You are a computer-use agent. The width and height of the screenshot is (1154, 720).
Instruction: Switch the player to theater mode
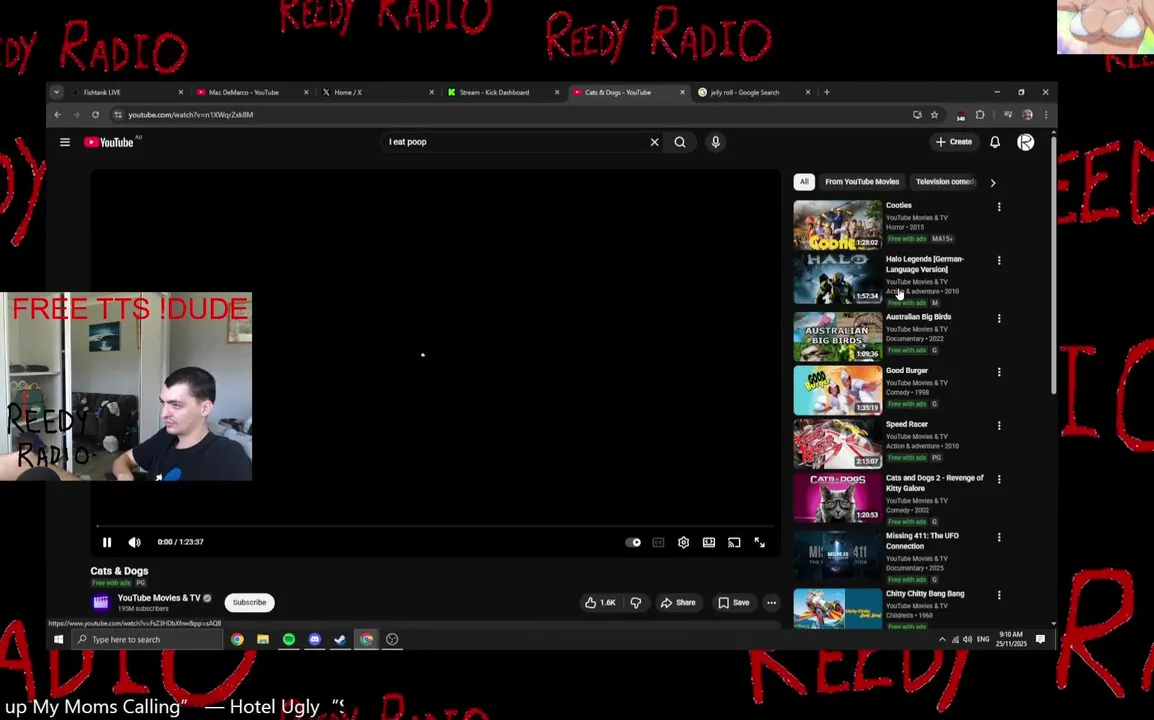click(x=709, y=543)
